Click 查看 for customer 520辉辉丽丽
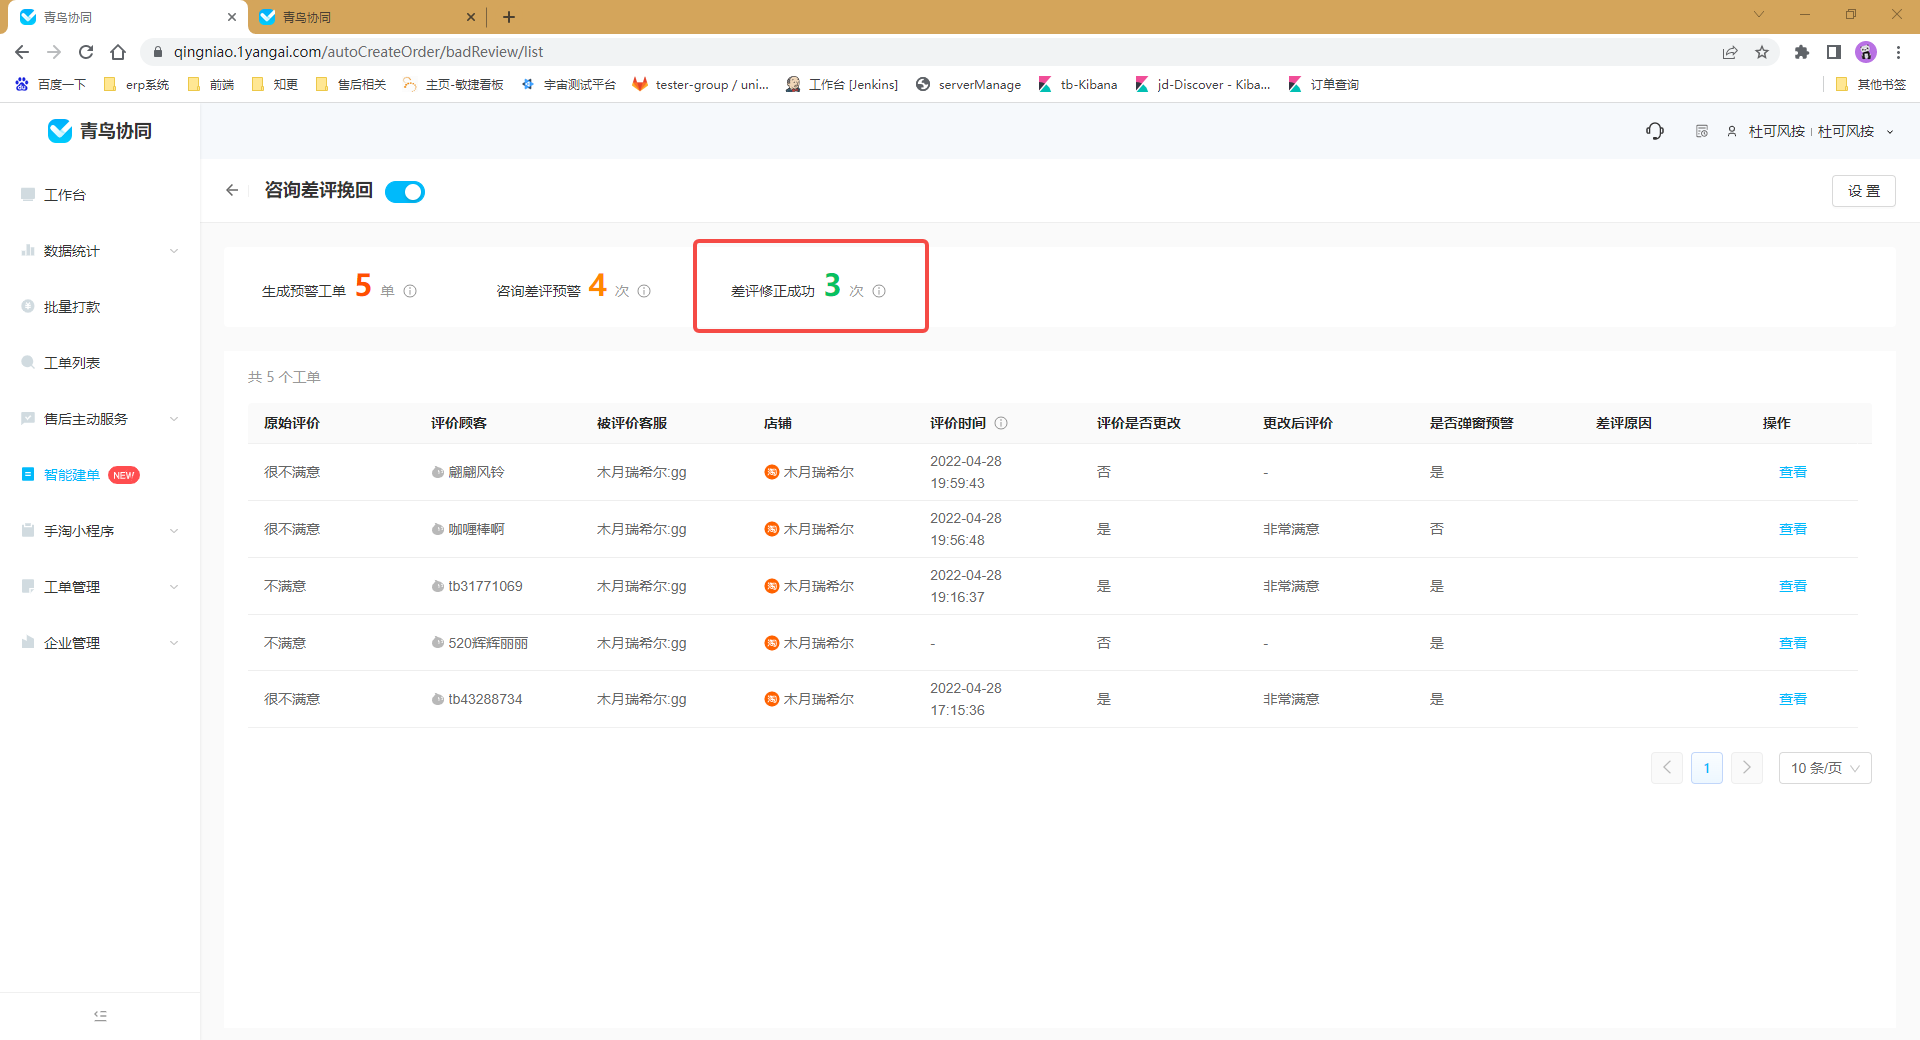The image size is (1920, 1040). (1792, 643)
